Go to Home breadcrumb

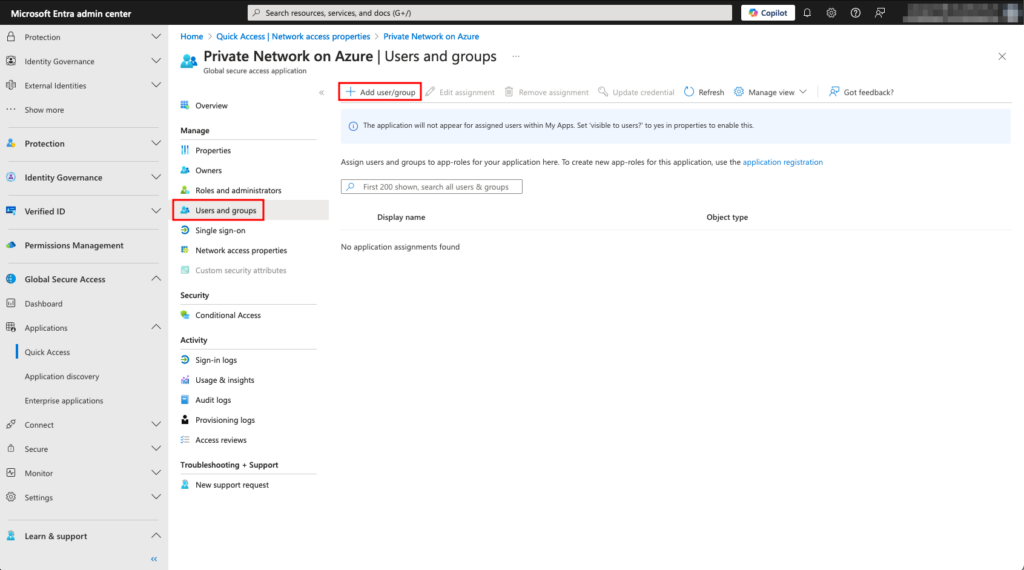191,37
